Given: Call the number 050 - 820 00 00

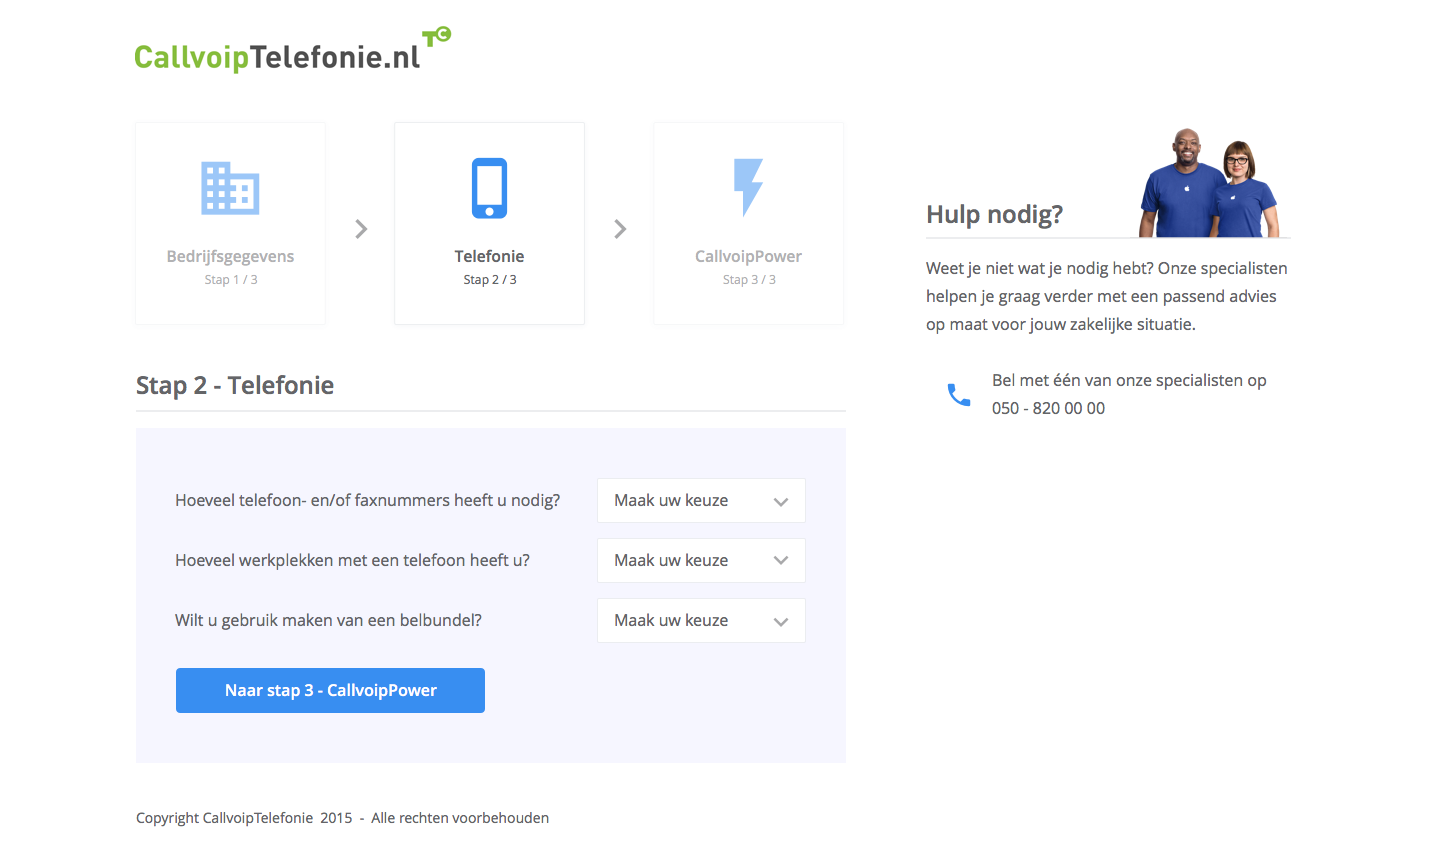Looking at the screenshot, I should click(1048, 408).
